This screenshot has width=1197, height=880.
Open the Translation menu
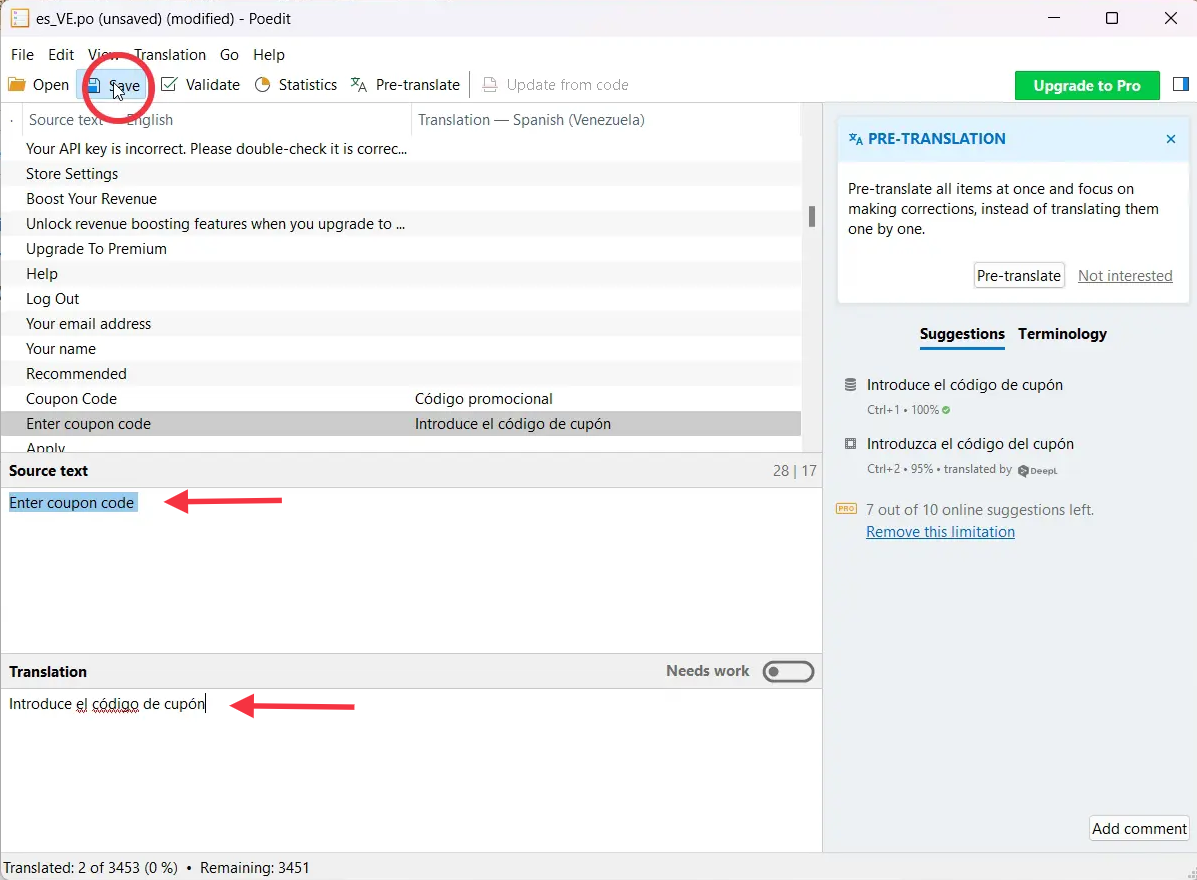[x=170, y=55]
